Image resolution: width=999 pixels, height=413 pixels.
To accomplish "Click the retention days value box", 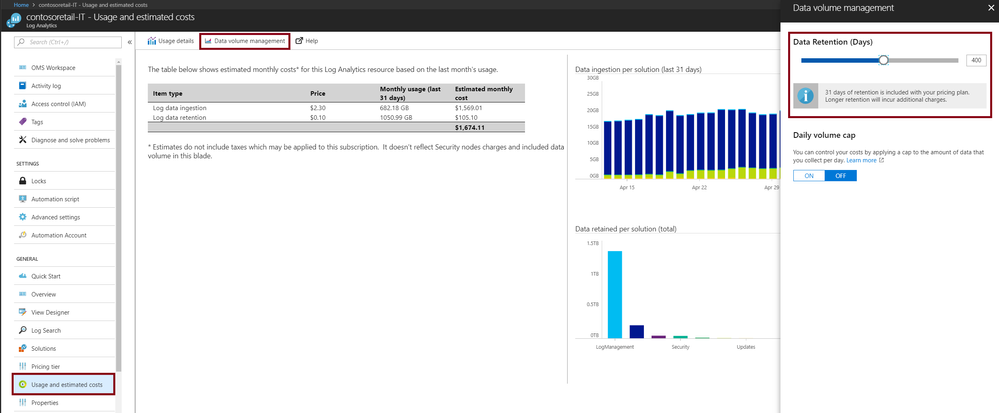I will pyautogui.click(x=975, y=60).
